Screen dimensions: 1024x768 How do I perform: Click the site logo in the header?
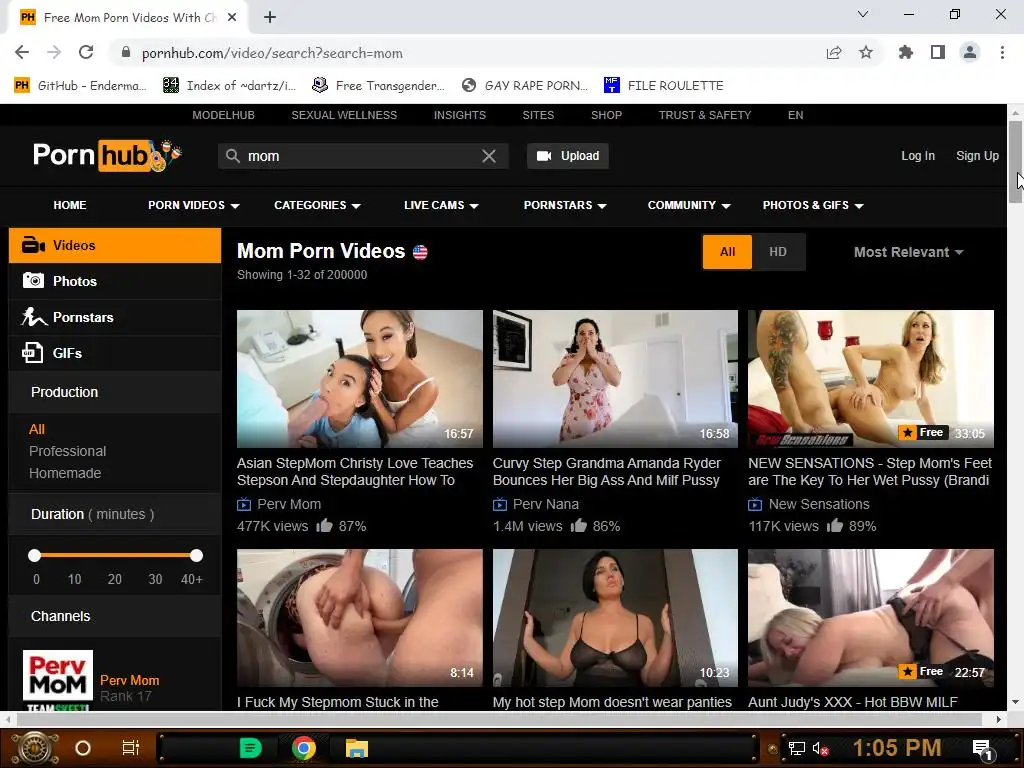pos(107,155)
